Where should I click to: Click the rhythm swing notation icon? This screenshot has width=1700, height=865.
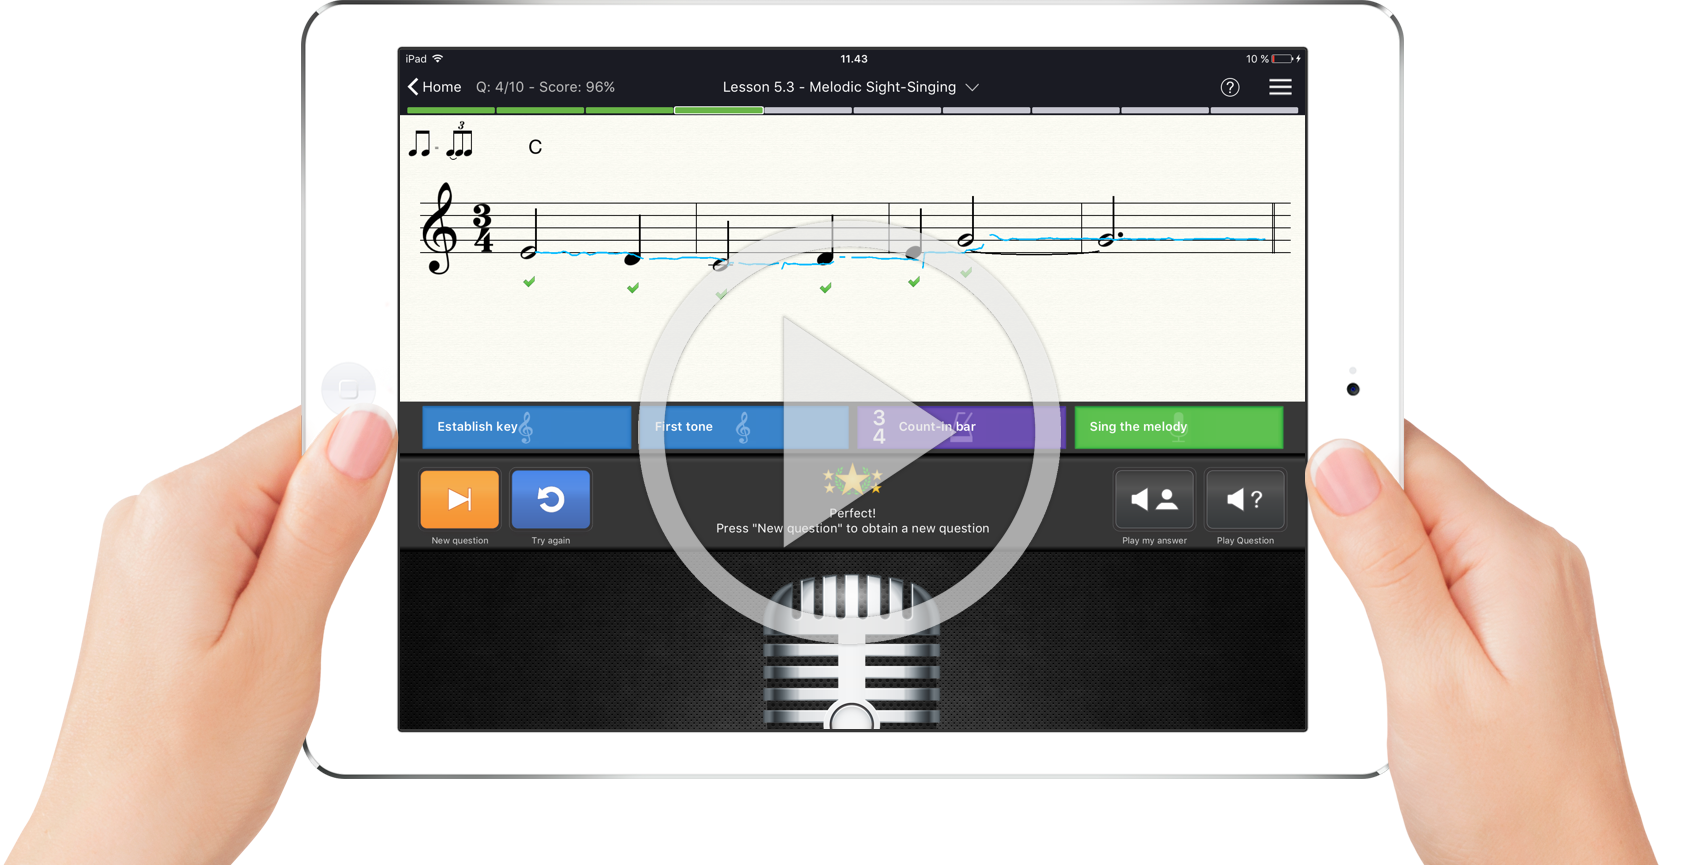click(x=441, y=143)
